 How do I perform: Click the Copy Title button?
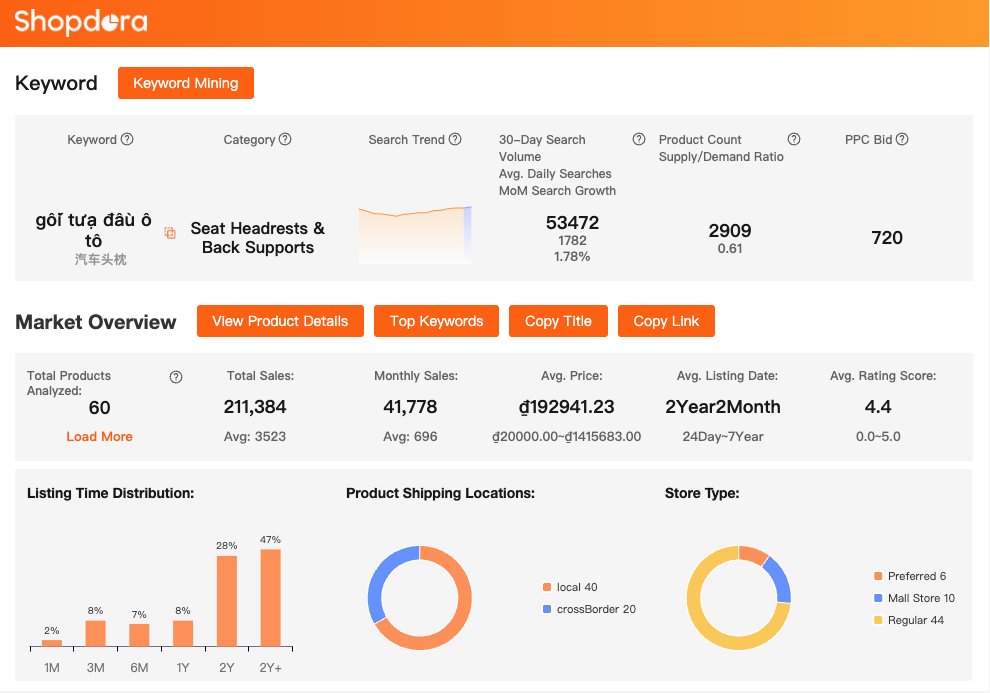pyautogui.click(x=558, y=321)
